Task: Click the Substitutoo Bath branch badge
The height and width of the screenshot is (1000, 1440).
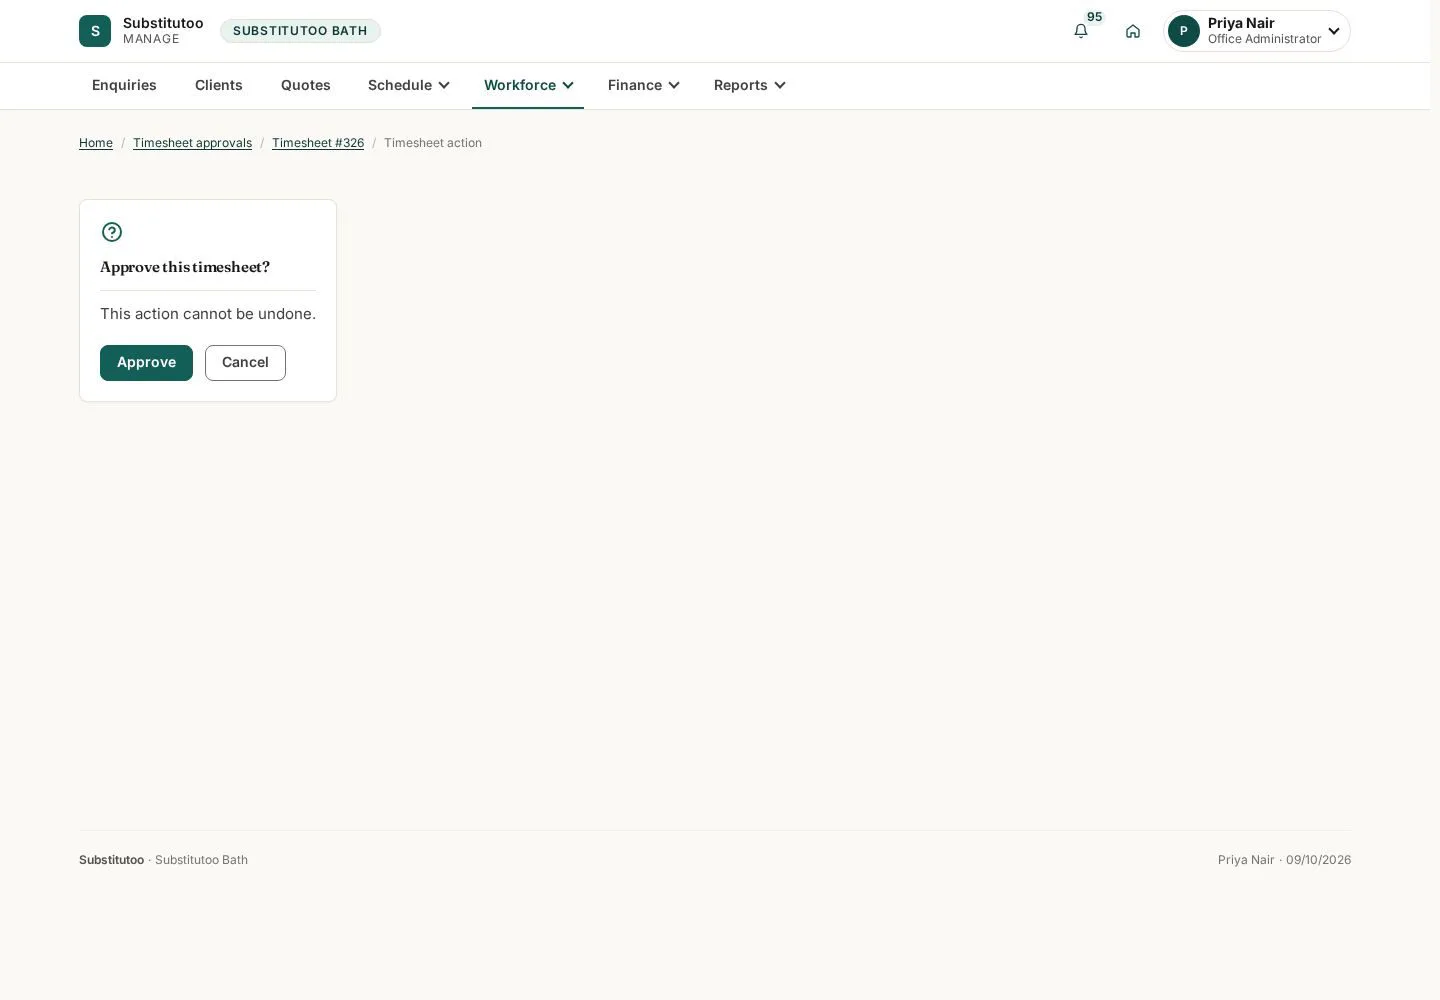Action: click(300, 31)
